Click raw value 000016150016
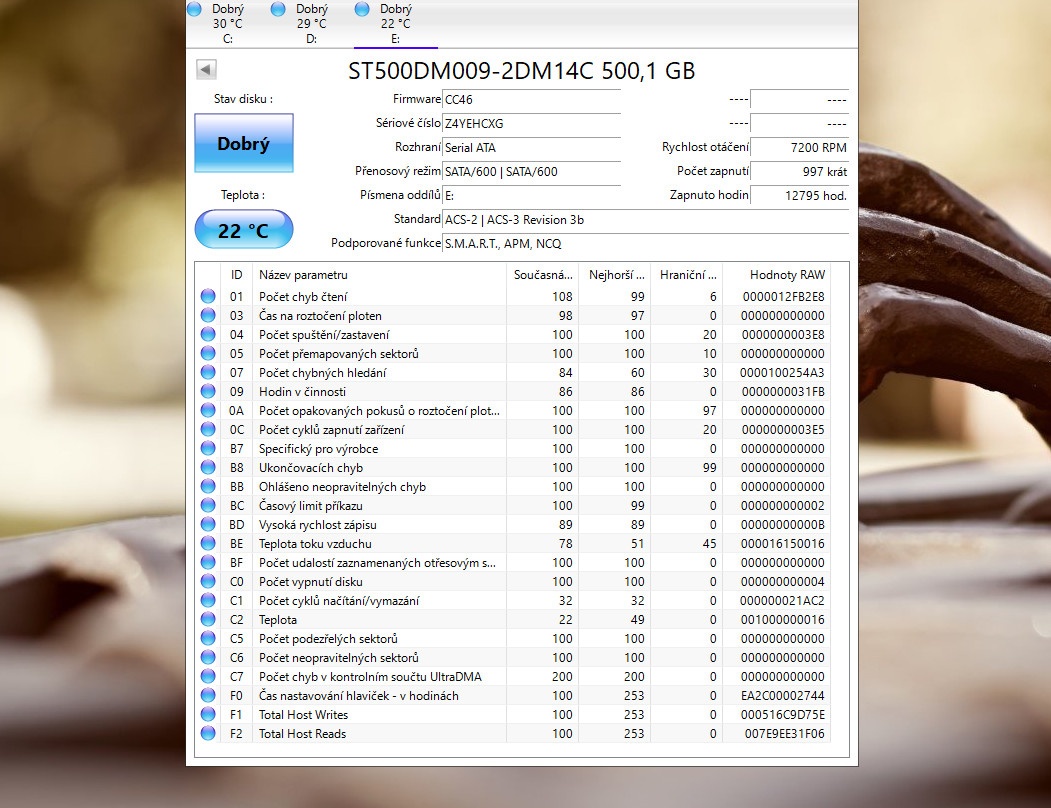Screen dimensions: 1051x808 click(x=783, y=544)
